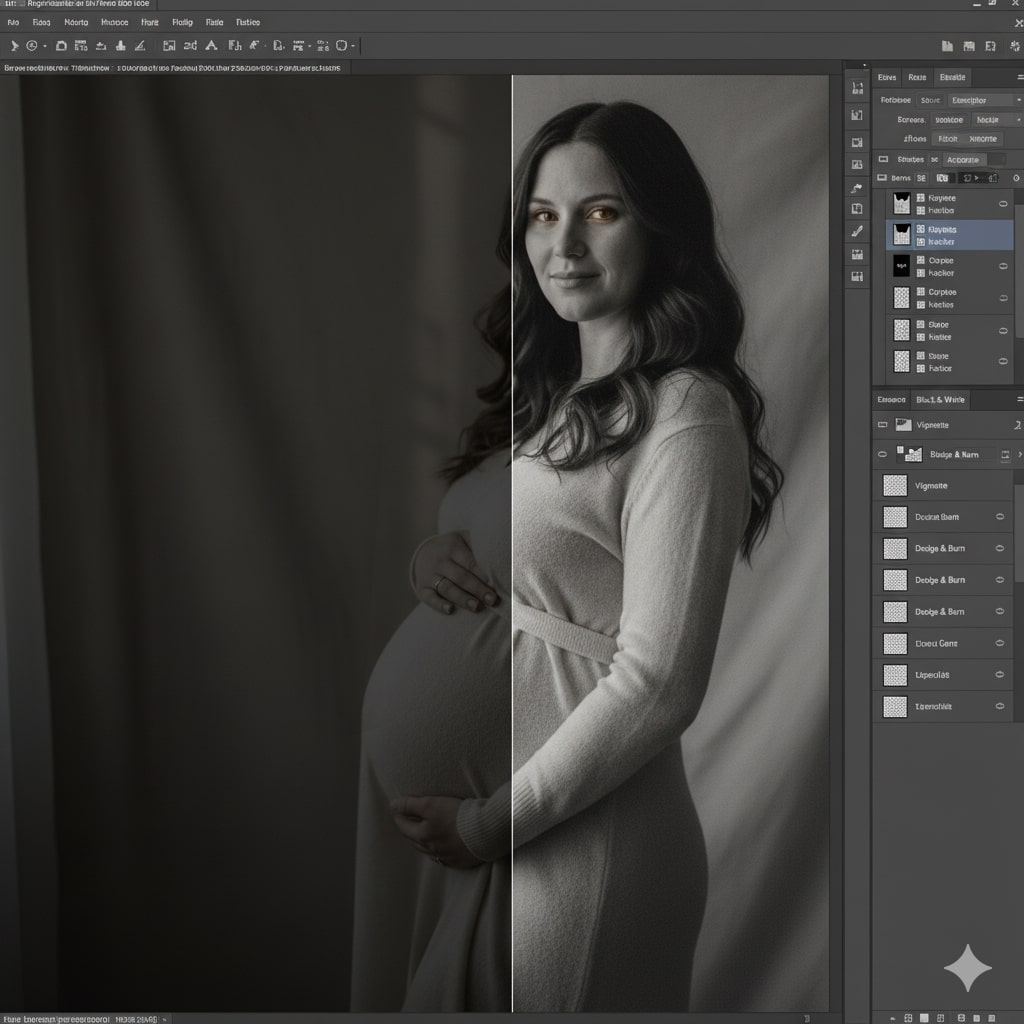Viewport: 1024px width, 1024px height.
Task: Toggle visibility of first Raycee layer
Action: click(x=1003, y=204)
